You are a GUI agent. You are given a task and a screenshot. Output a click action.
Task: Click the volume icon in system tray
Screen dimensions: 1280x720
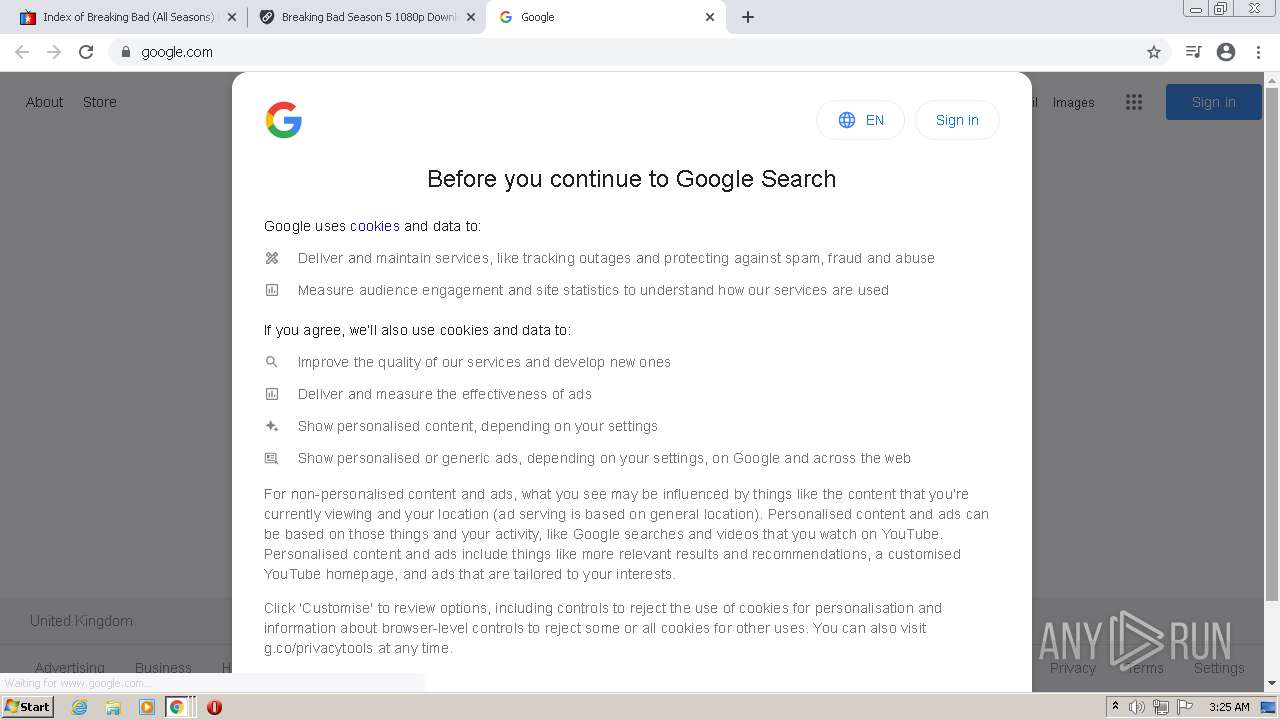1137,707
